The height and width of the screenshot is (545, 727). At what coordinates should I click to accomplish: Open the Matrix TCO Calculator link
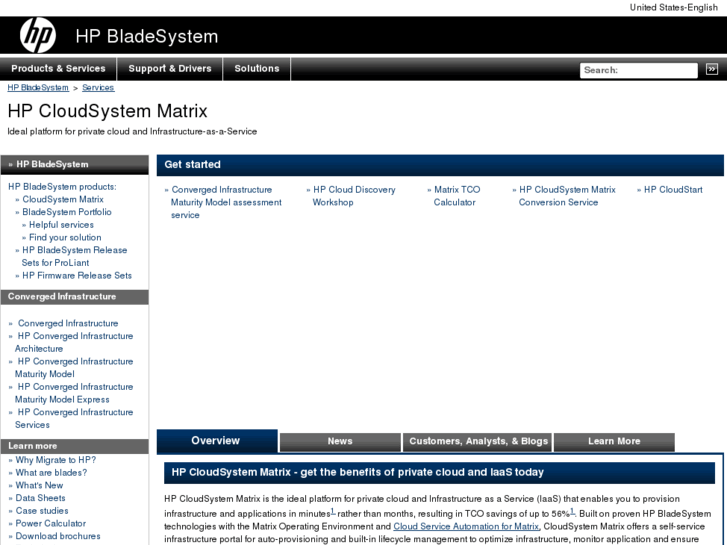pos(455,196)
